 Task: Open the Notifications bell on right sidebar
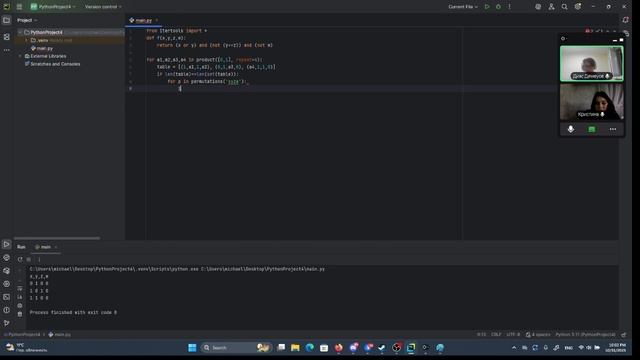click(x=625, y=20)
